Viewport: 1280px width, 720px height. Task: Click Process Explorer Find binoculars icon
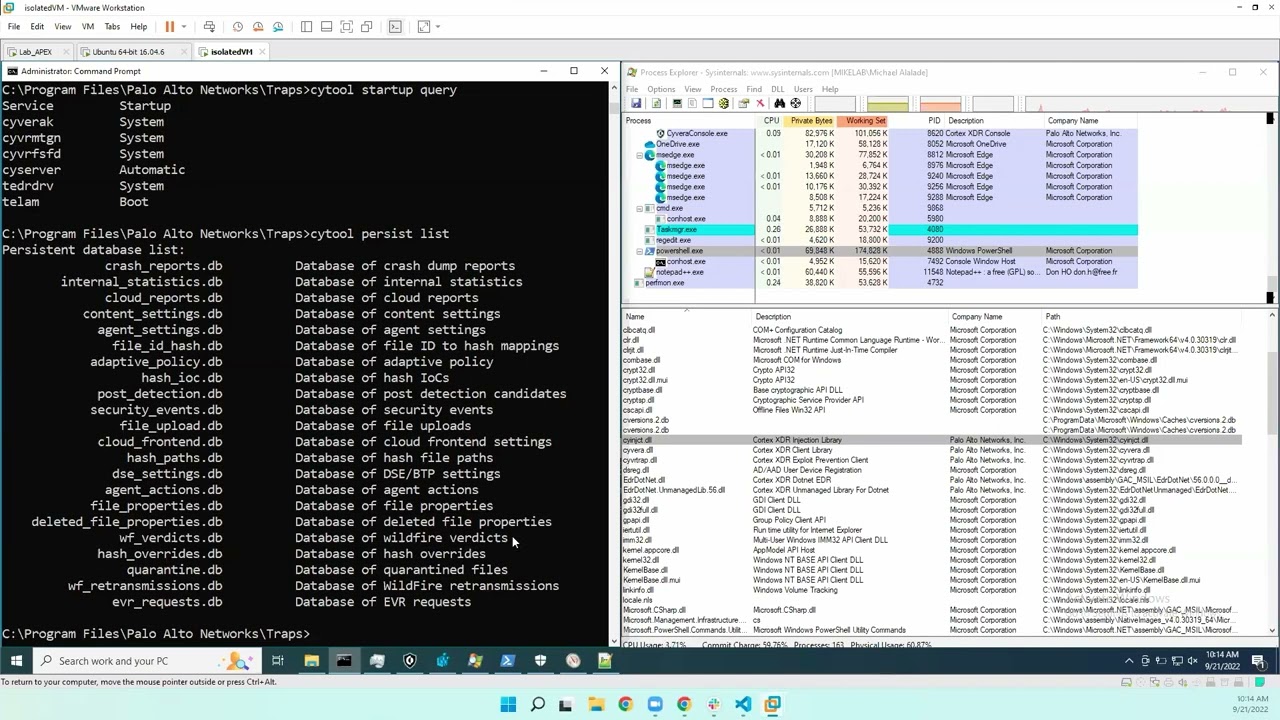[780, 104]
